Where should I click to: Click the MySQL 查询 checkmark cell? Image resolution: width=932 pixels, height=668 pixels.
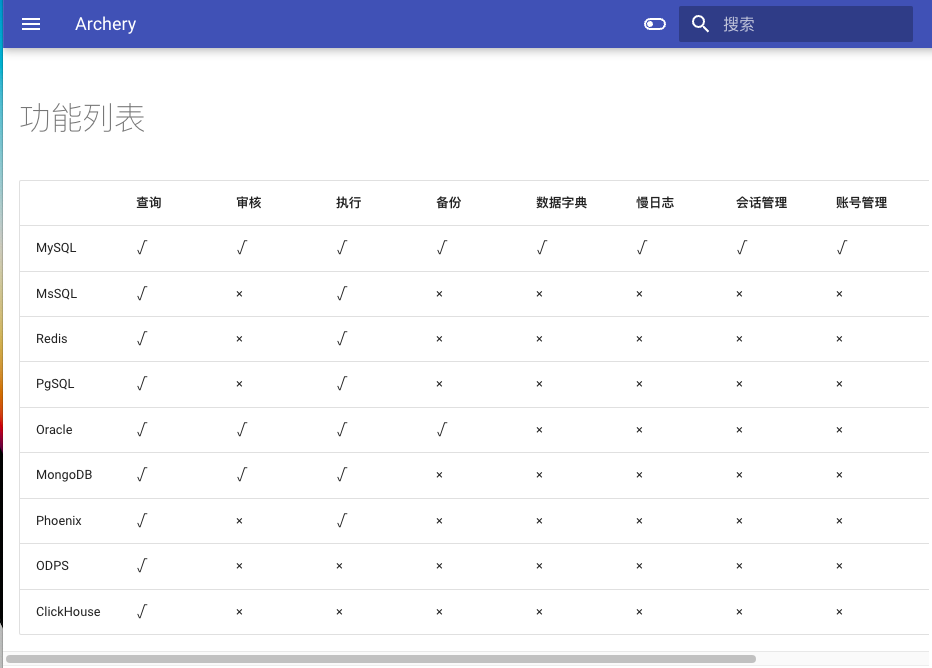click(x=141, y=248)
